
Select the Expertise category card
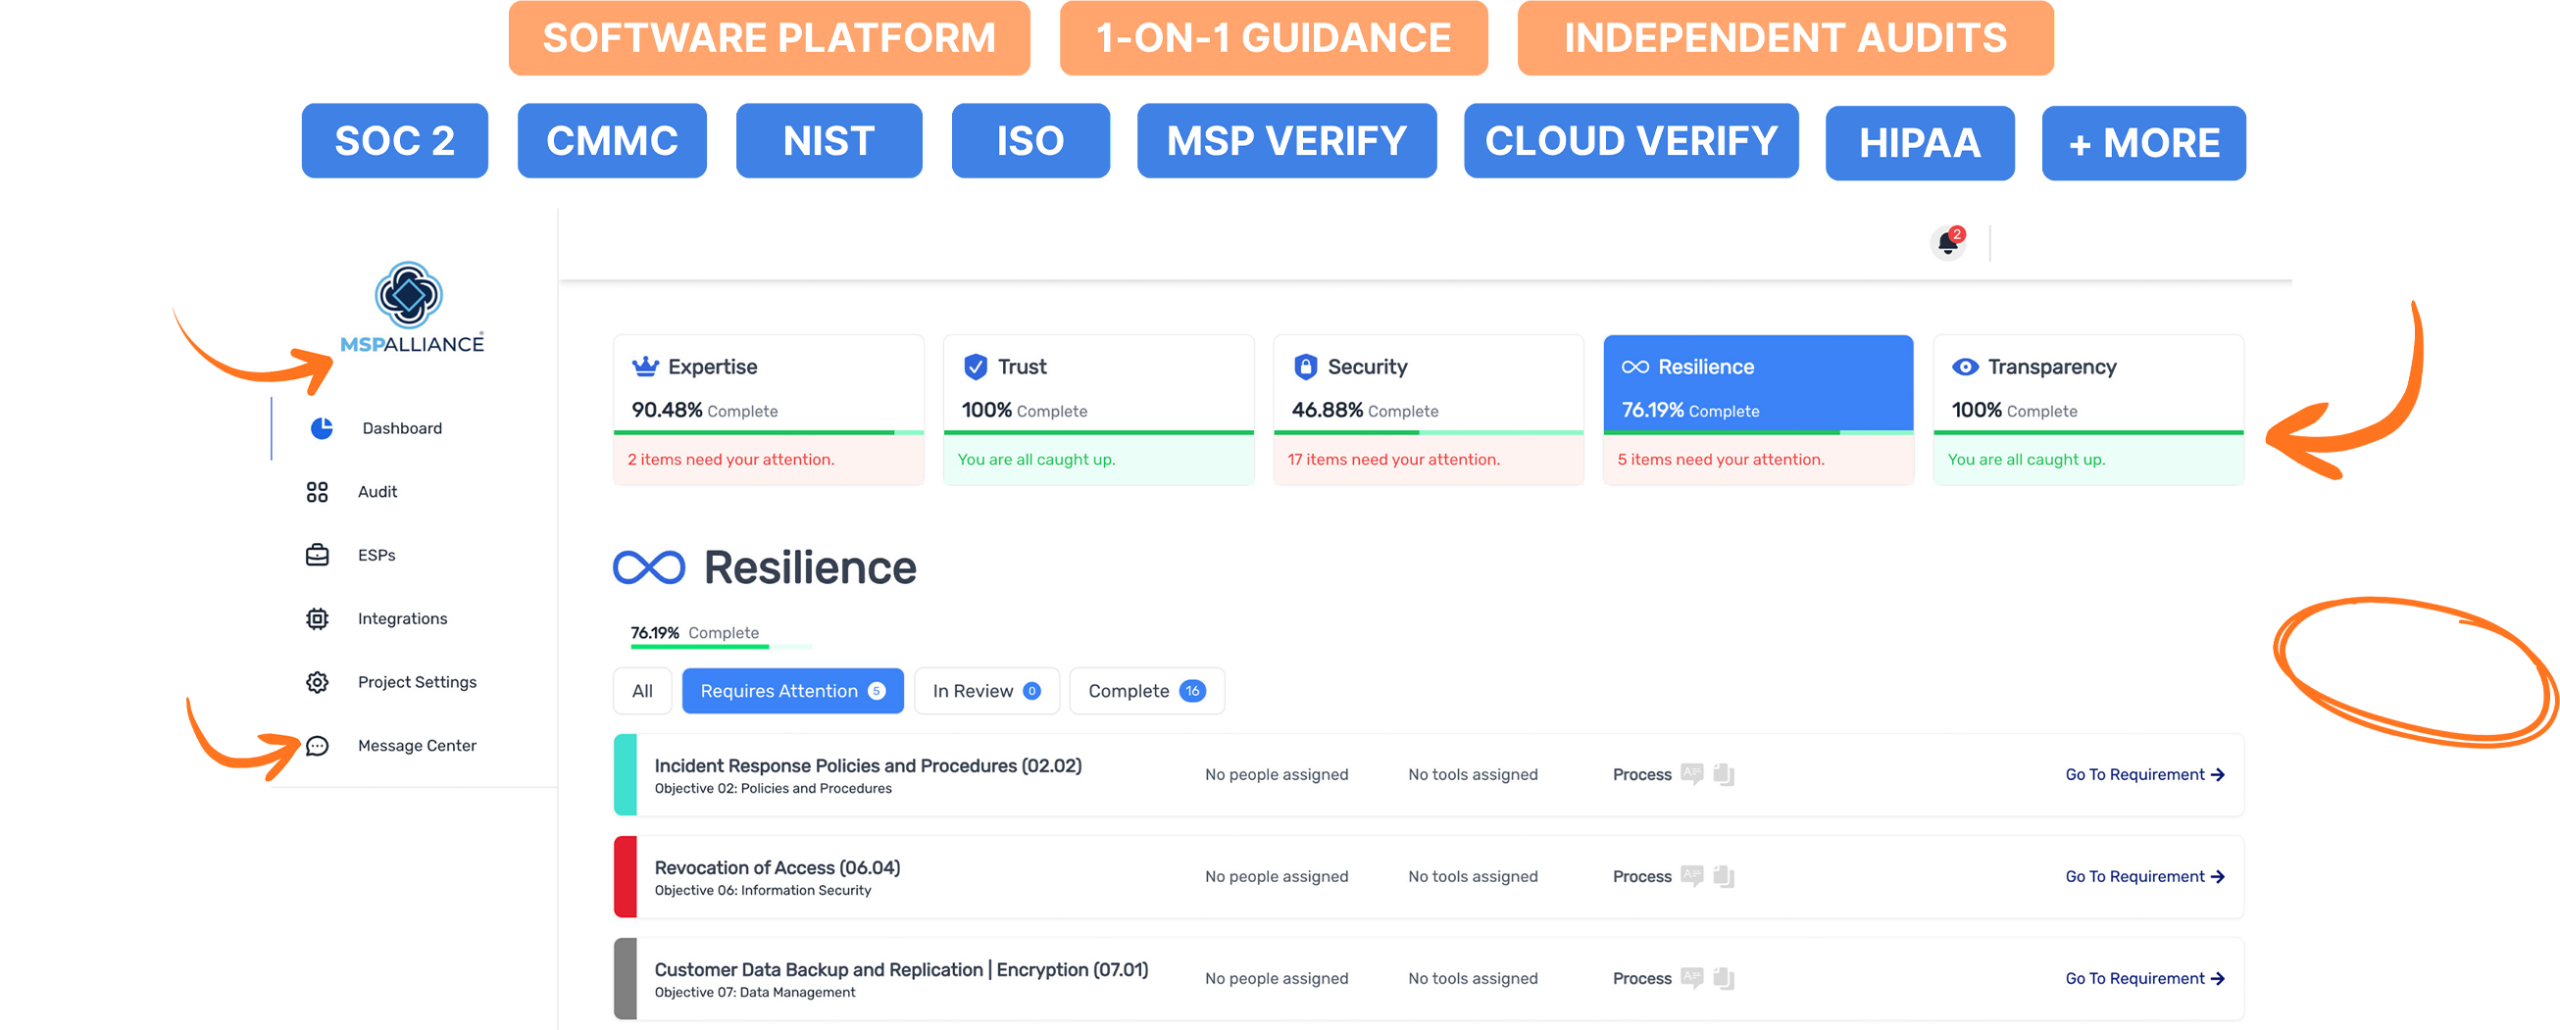[768, 409]
